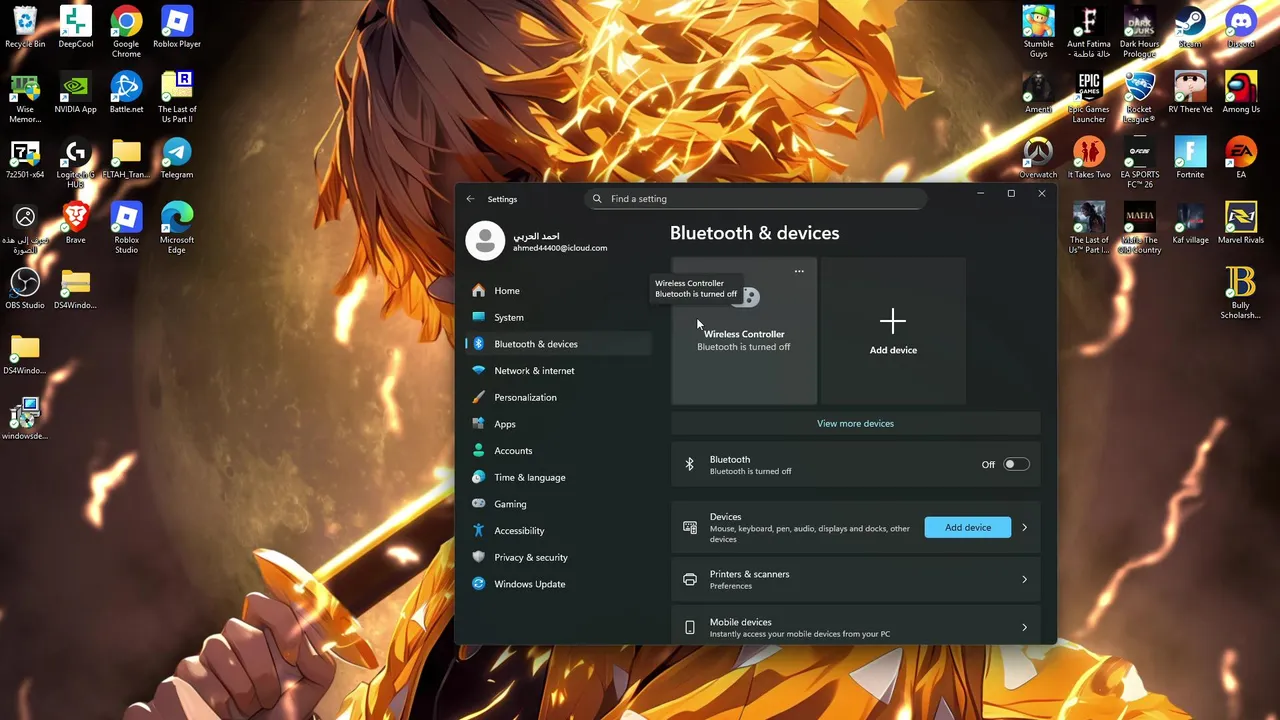The image size is (1280, 720).
Task: Select the windowsde... setup icon on desktop
Action: pos(25,419)
